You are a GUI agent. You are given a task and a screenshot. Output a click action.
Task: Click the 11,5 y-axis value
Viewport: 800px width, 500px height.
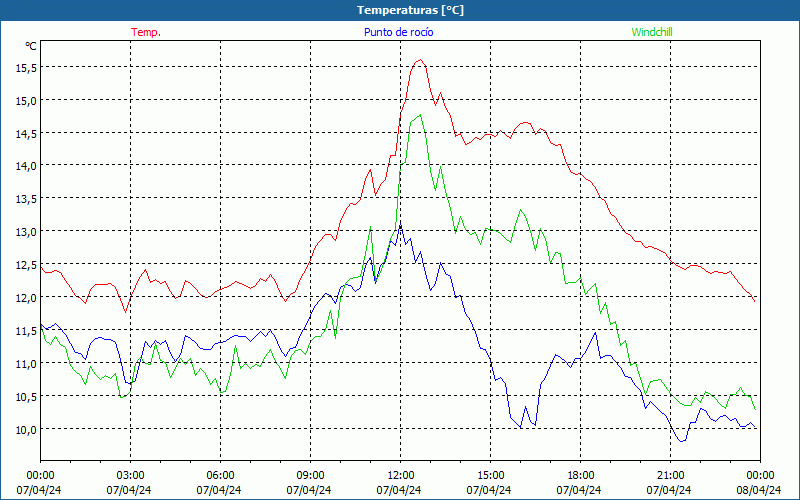pyautogui.click(x=26, y=330)
